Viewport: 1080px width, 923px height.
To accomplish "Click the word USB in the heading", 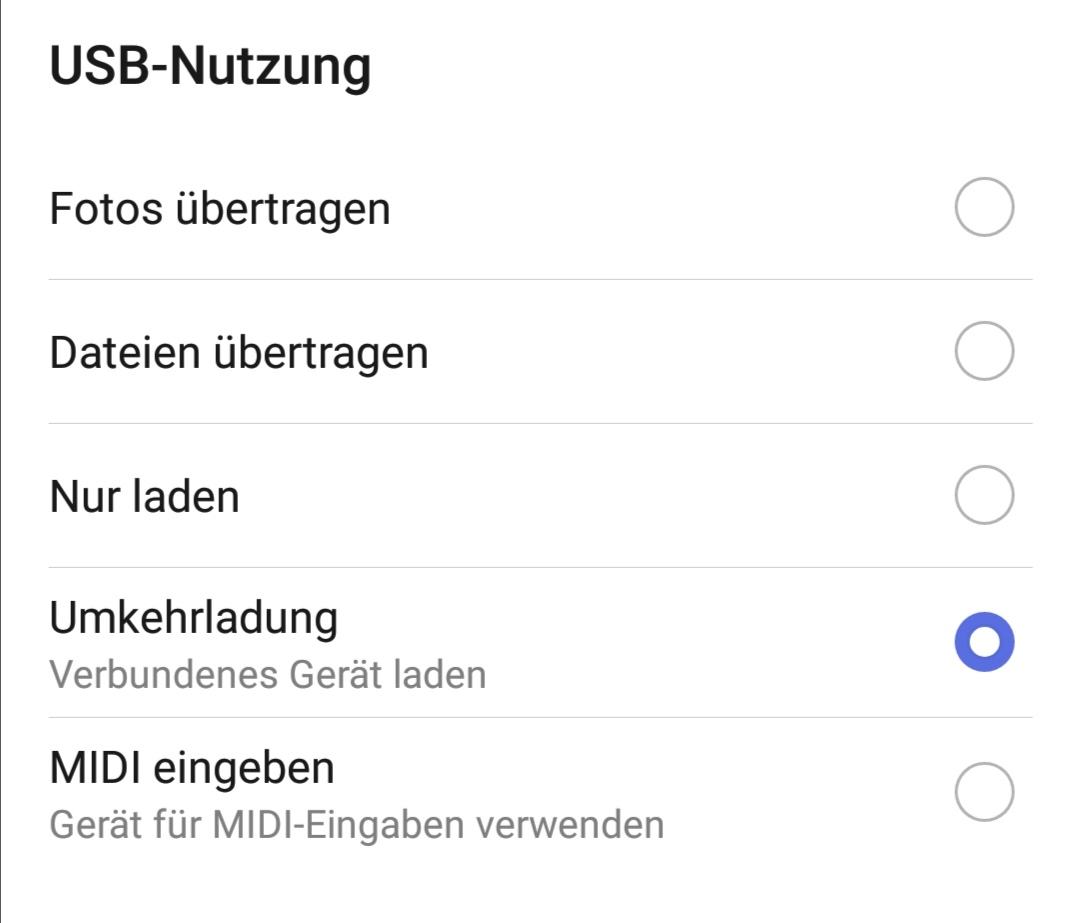I will pyautogui.click(x=97, y=68).
